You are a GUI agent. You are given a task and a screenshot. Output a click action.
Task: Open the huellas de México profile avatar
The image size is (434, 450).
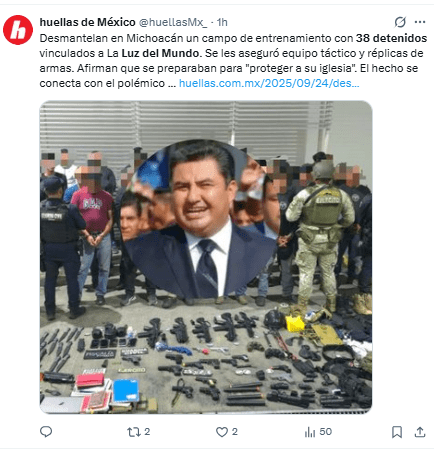coord(18,30)
